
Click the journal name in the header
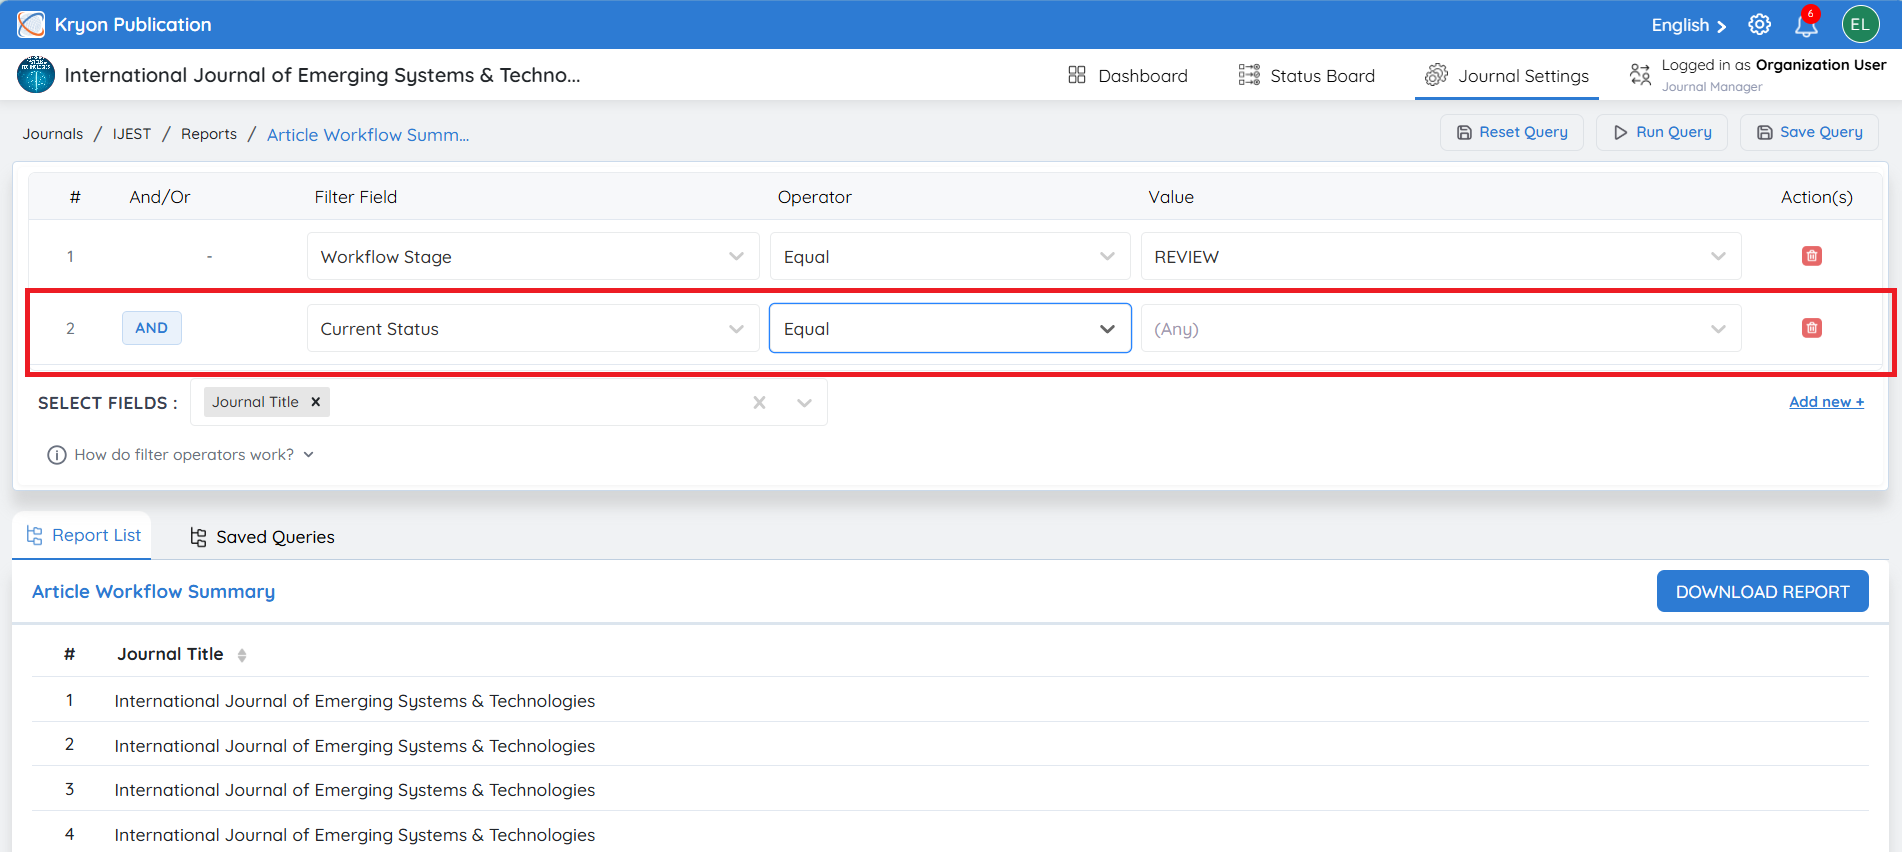[x=322, y=75]
